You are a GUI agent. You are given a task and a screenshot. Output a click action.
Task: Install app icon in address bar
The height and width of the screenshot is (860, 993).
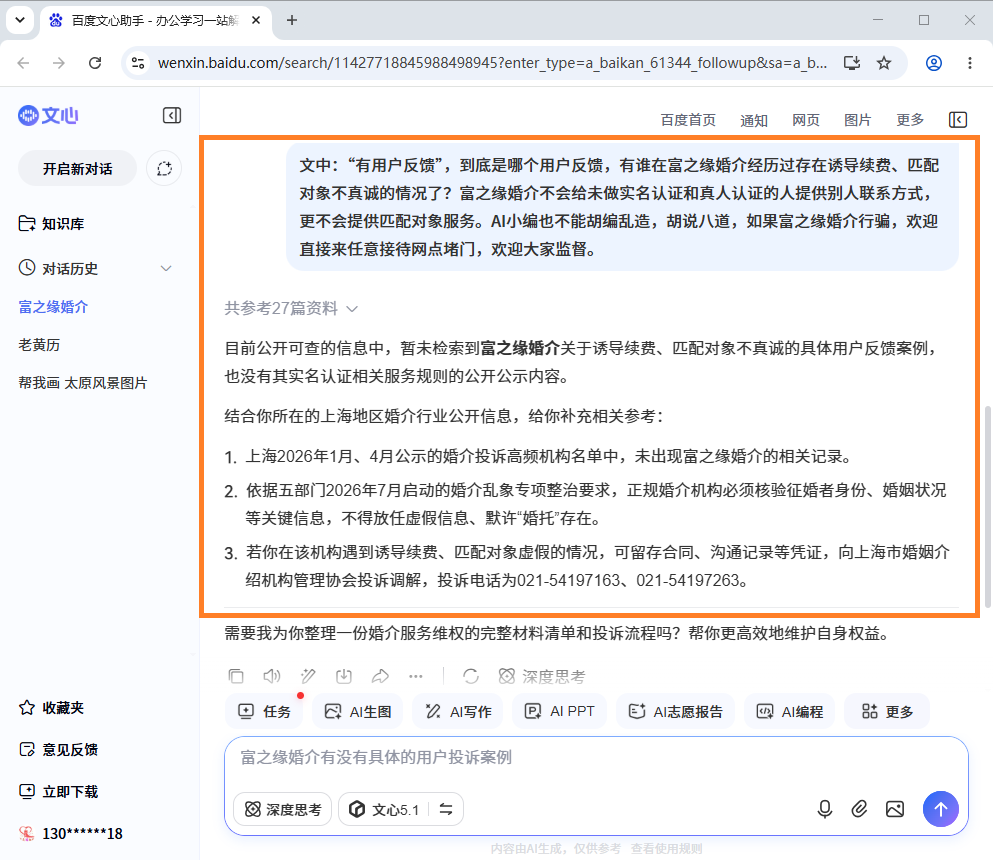(x=852, y=63)
